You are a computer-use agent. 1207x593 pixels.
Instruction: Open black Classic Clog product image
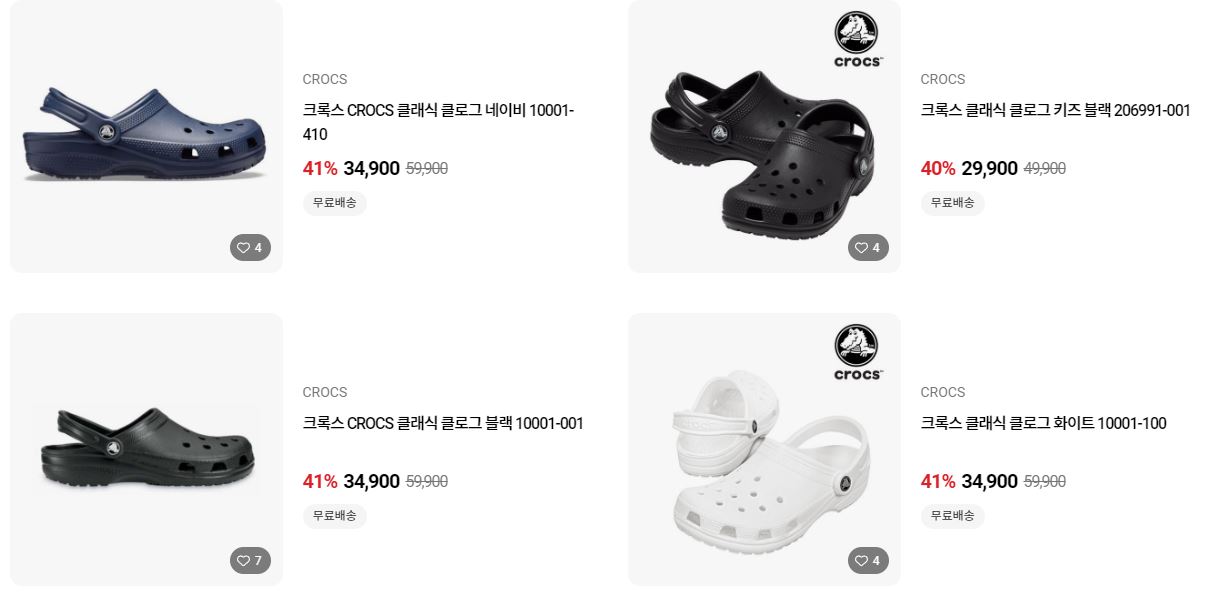(146, 449)
